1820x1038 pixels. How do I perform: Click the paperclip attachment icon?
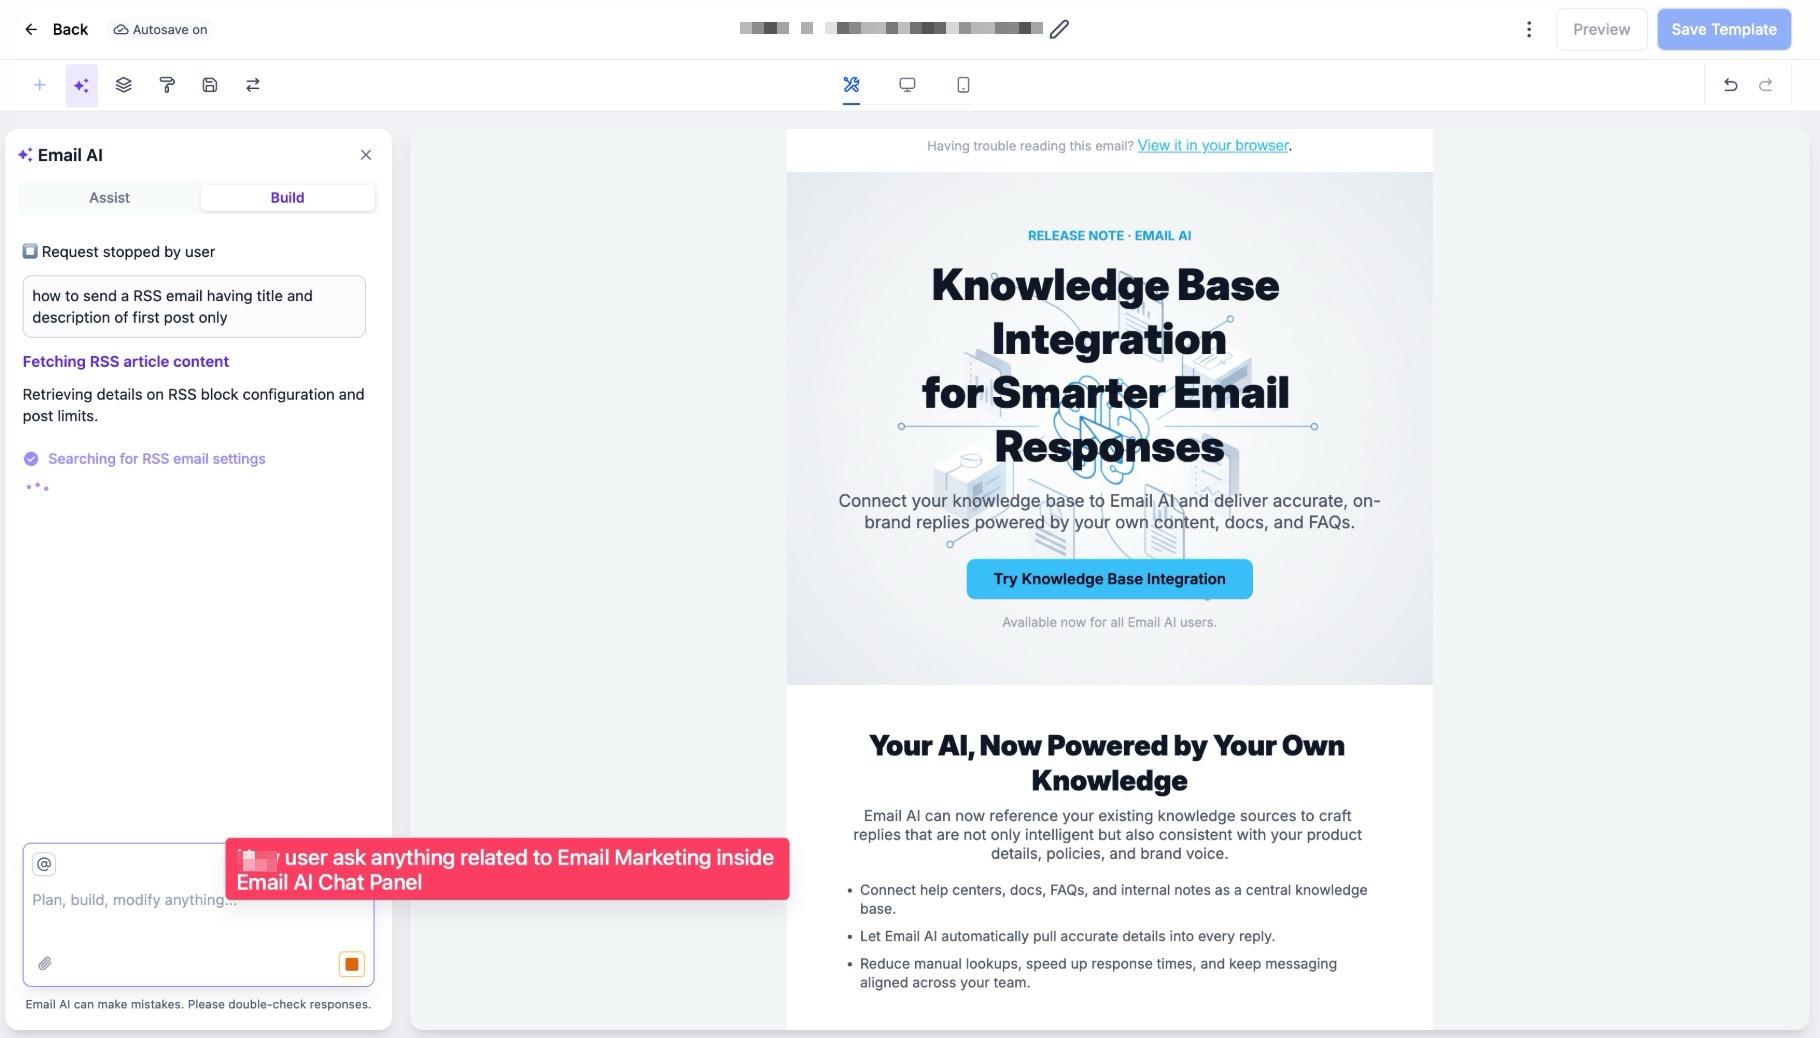pyautogui.click(x=45, y=964)
